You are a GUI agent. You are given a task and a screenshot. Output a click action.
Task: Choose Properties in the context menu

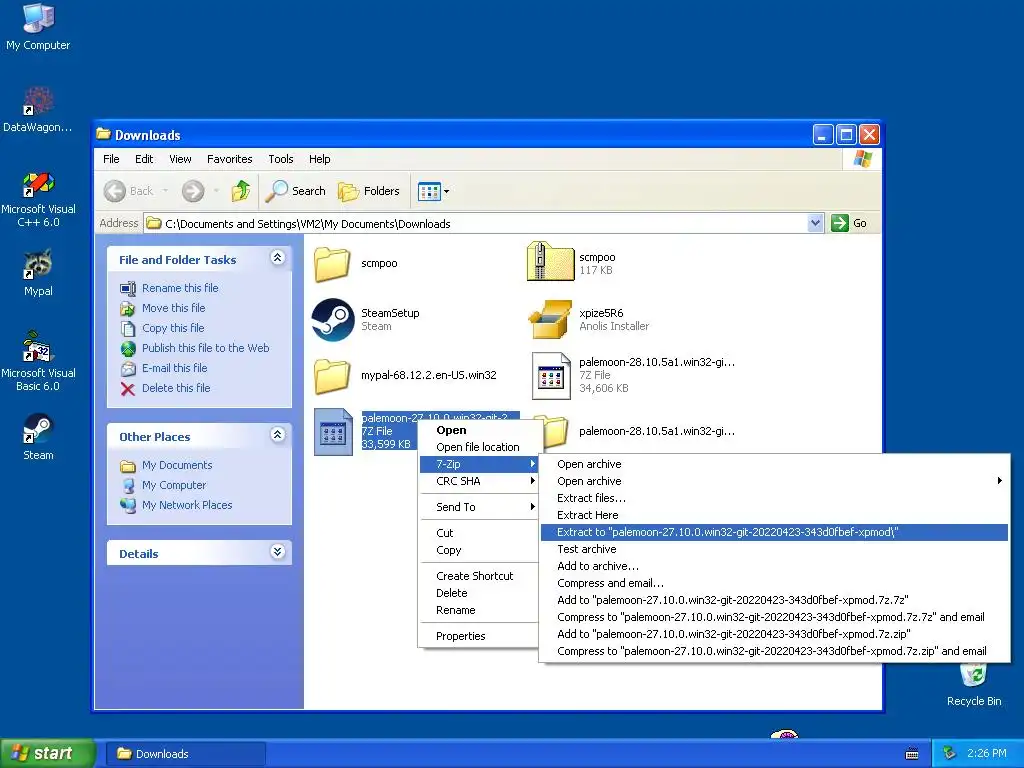479,636
